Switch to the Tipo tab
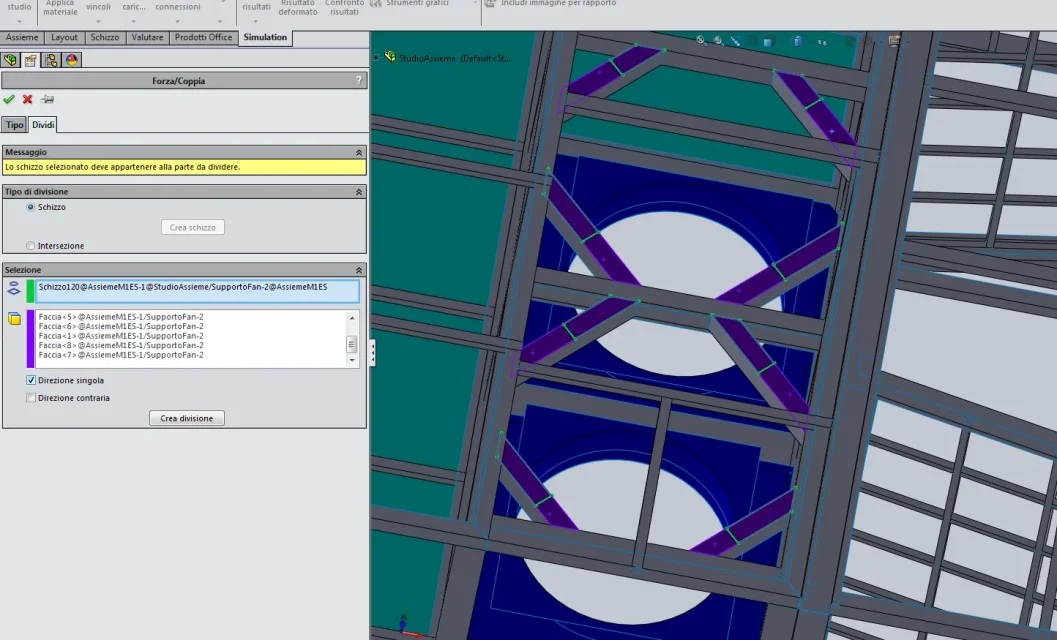Image resolution: width=1057 pixels, height=640 pixels. 14,125
